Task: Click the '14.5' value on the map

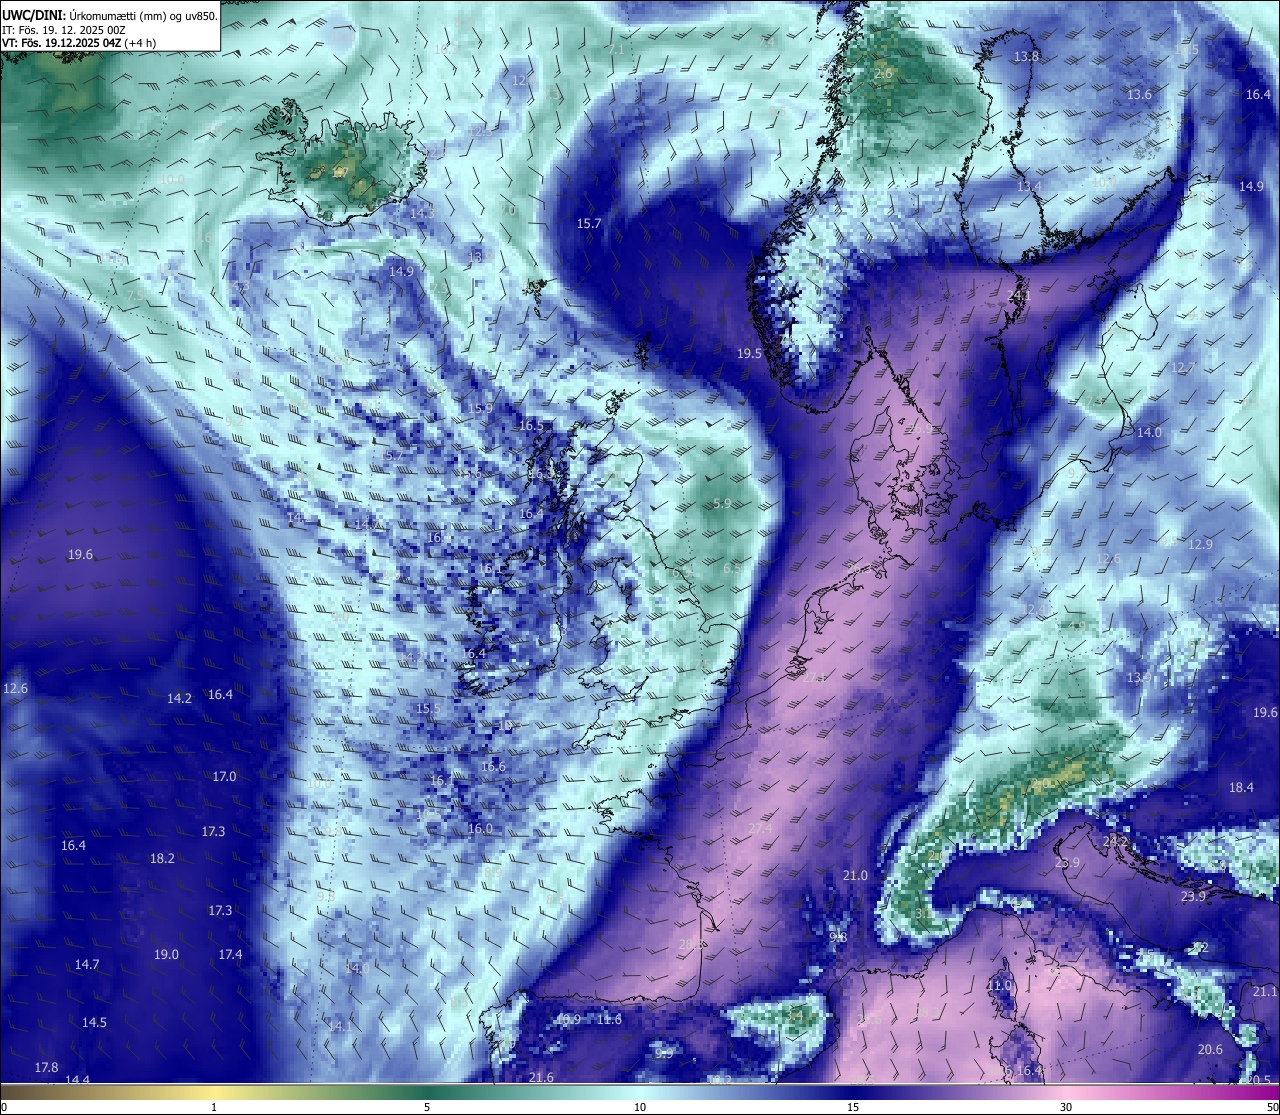Action: [94, 1022]
